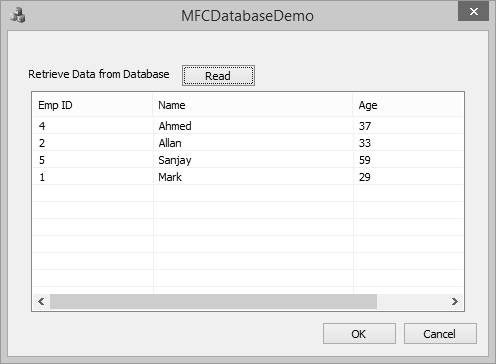Confirm the dialog with OK
This screenshot has height=364, width=496.
click(x=359, y=333)
